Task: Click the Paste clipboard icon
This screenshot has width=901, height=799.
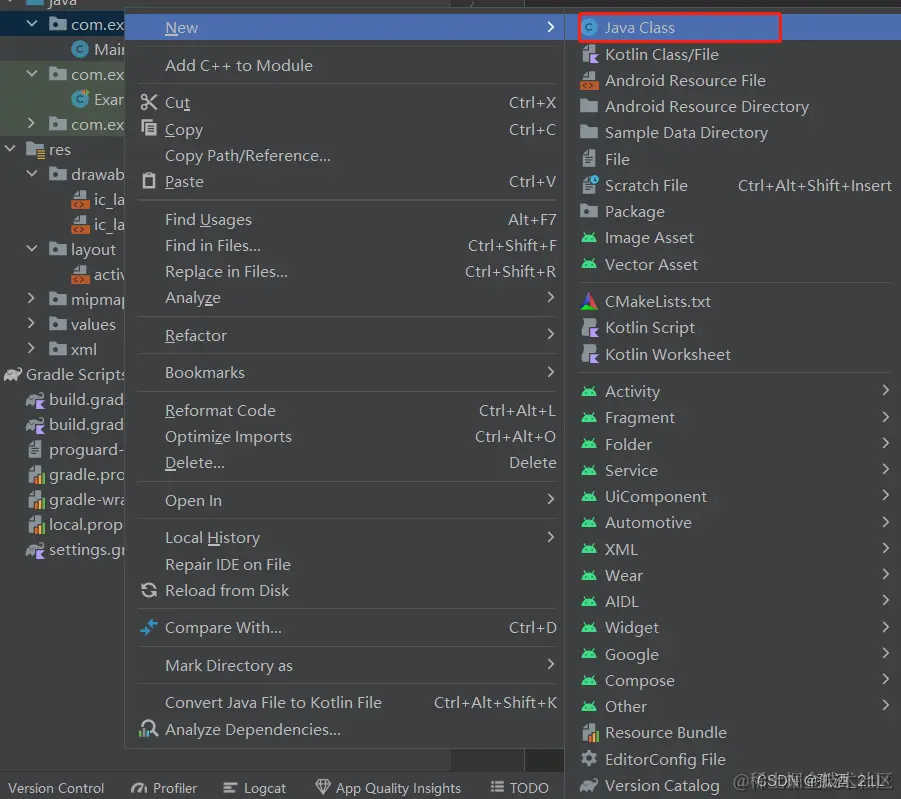Action: 149,181
